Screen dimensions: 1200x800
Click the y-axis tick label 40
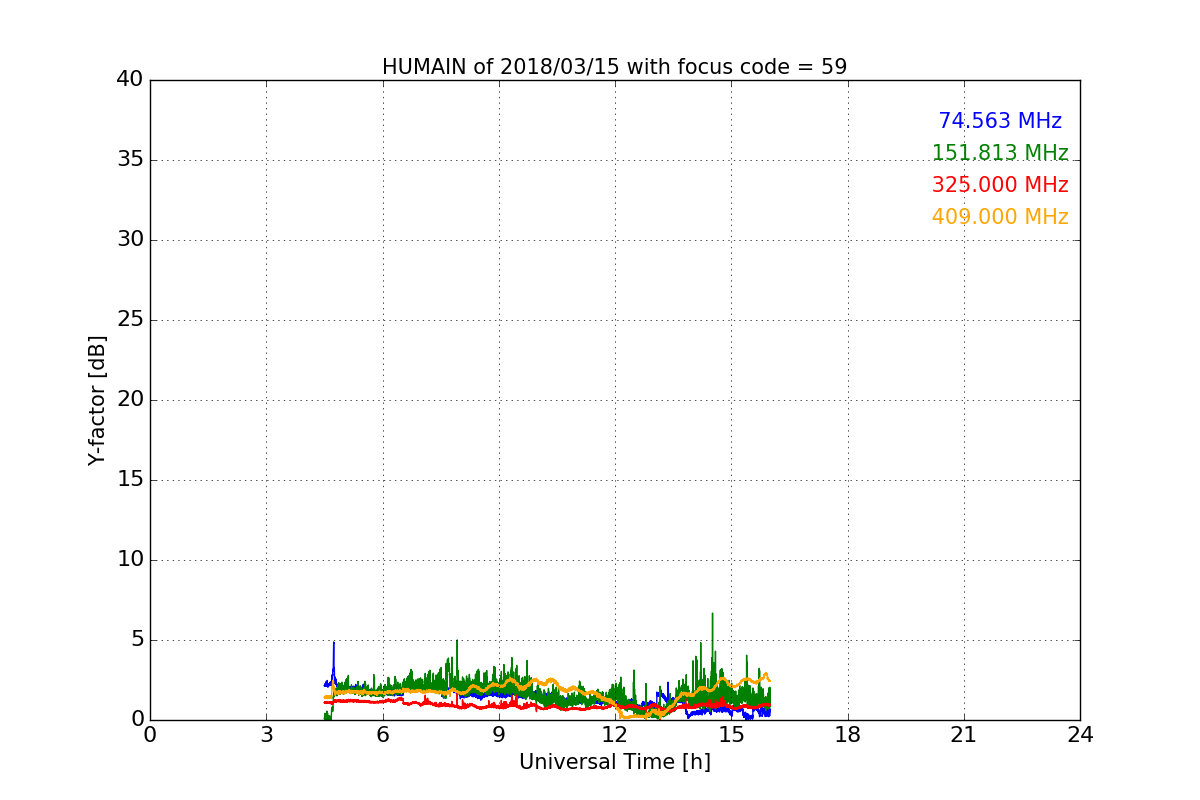pyautogui.click(x=130, y=80)
